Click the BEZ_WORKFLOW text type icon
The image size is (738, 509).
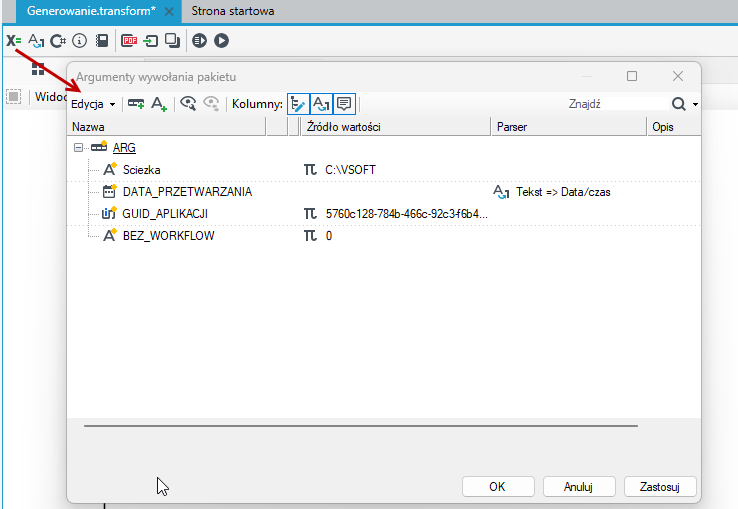click(x=110, y=235)
